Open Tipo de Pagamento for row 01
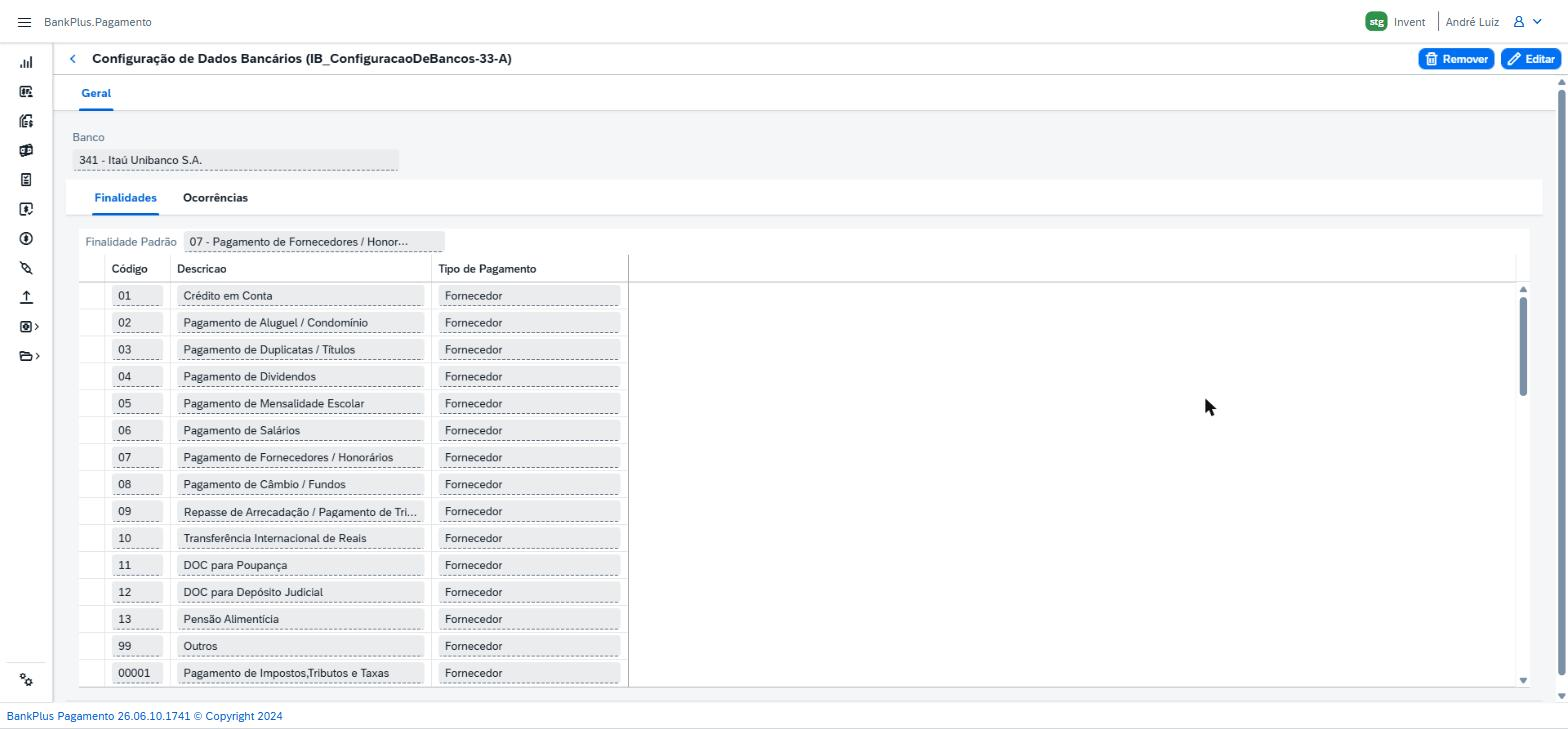 [x=529, y=296]
